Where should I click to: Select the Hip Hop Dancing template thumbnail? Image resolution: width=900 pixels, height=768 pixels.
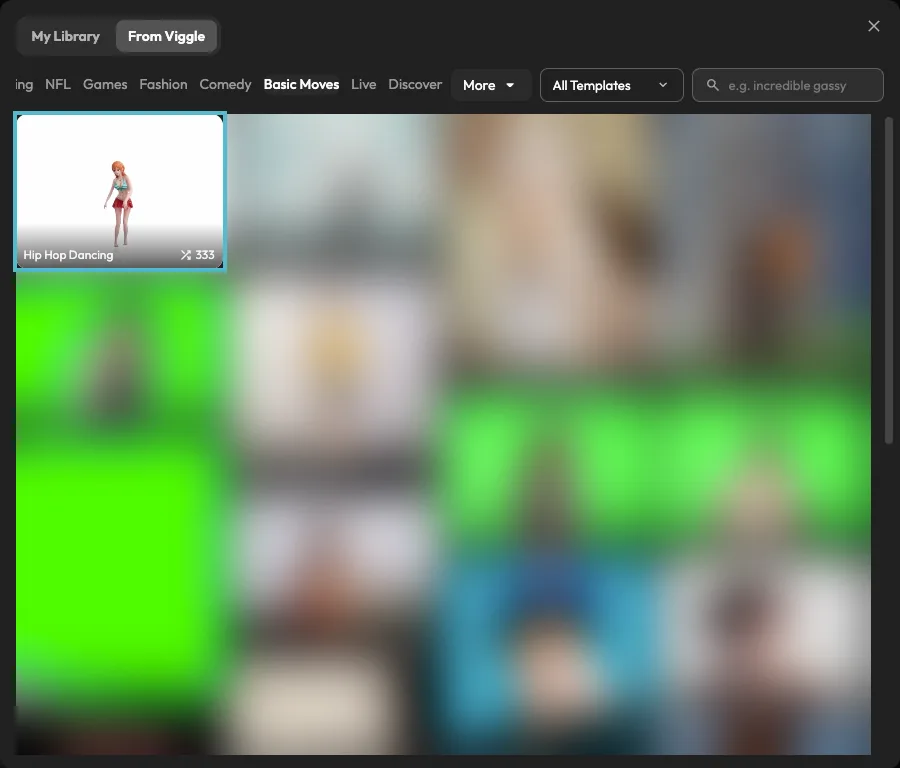(120, 191)
